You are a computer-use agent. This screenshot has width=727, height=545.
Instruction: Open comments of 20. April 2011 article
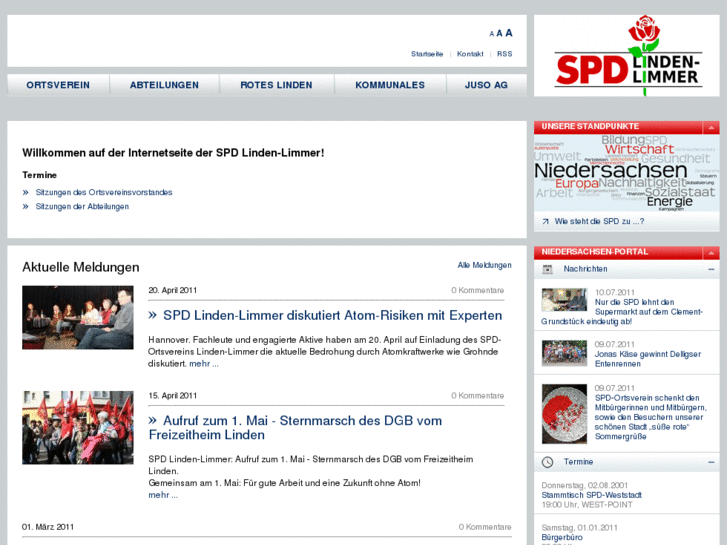478,290
